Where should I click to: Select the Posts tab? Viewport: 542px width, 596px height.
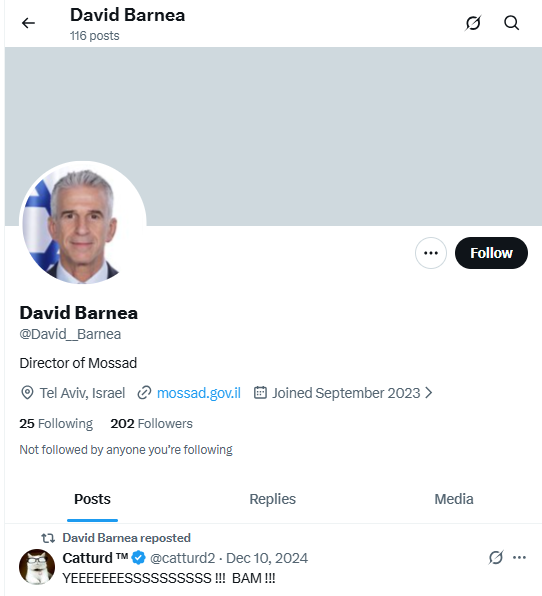click(x=92, y=499)
